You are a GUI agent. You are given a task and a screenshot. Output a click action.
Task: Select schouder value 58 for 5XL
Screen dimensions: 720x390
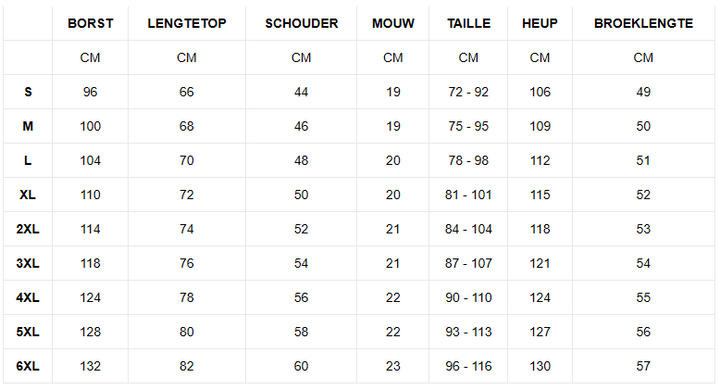point(301,332)
